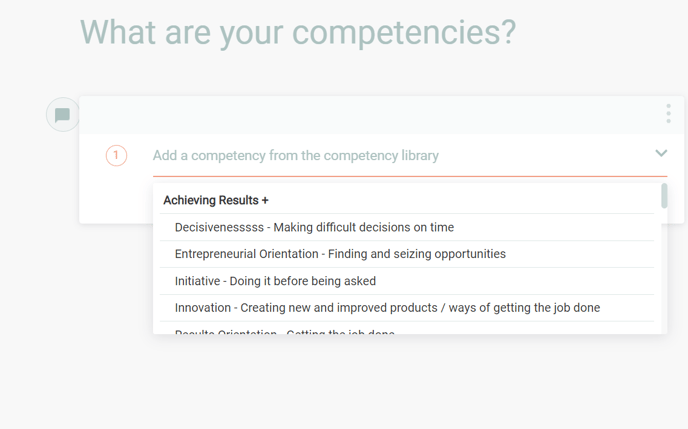Click the plus sign after Achieving Results

[265, 200]
